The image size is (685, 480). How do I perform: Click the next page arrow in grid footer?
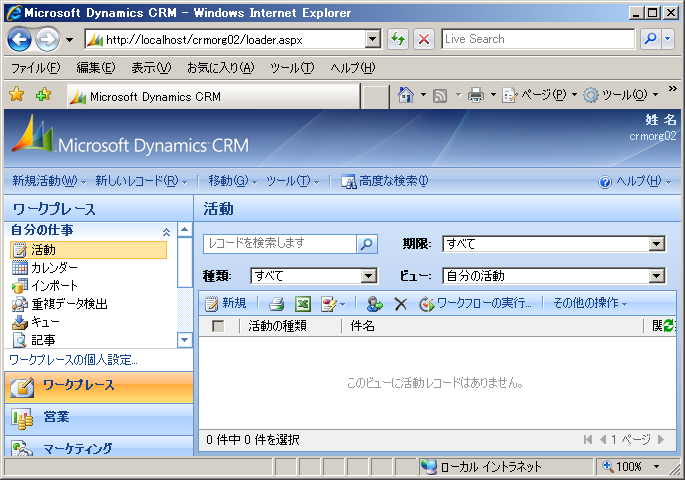[661, 439]
